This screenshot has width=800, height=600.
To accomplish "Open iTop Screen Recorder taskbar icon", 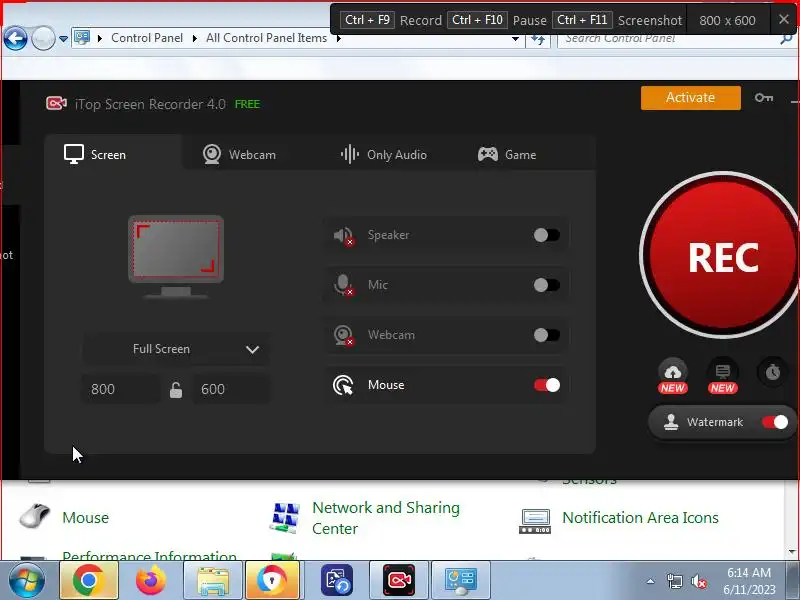I will click(399, 581).
